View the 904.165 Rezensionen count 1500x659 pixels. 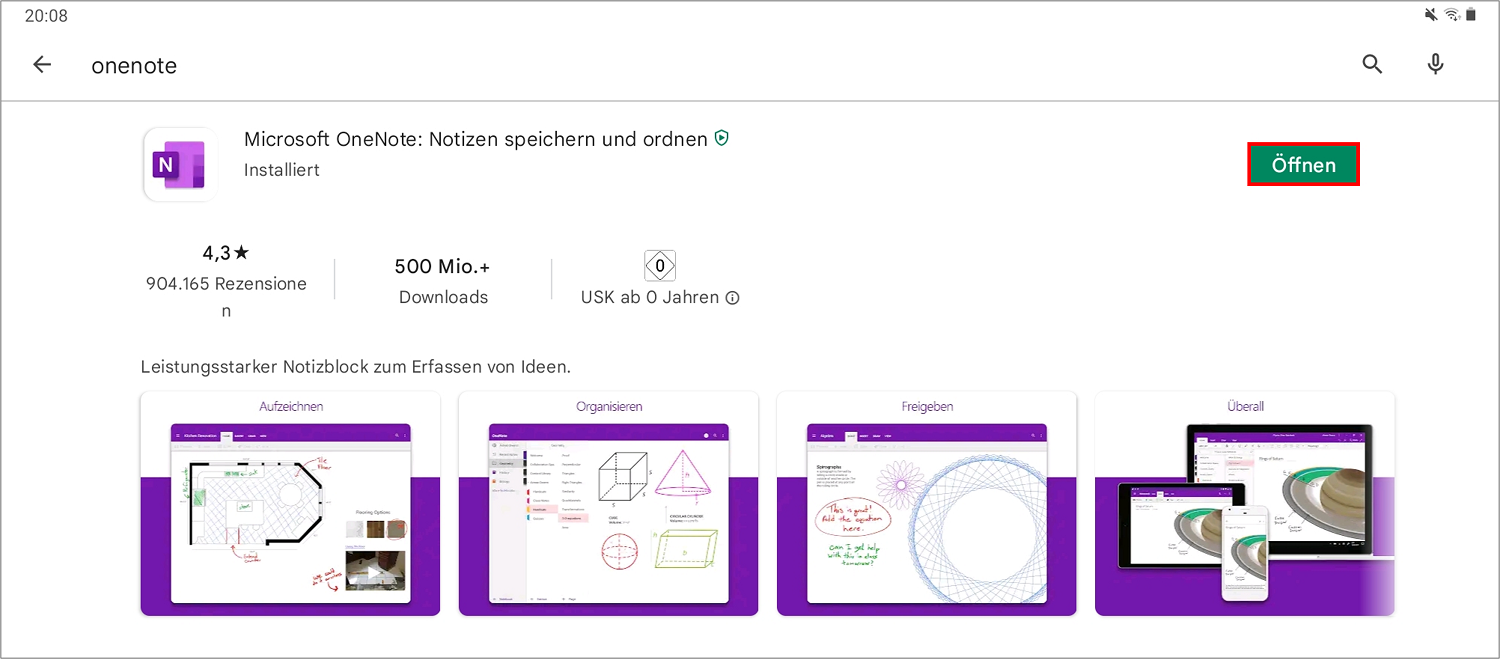click(x=226, y=297)
